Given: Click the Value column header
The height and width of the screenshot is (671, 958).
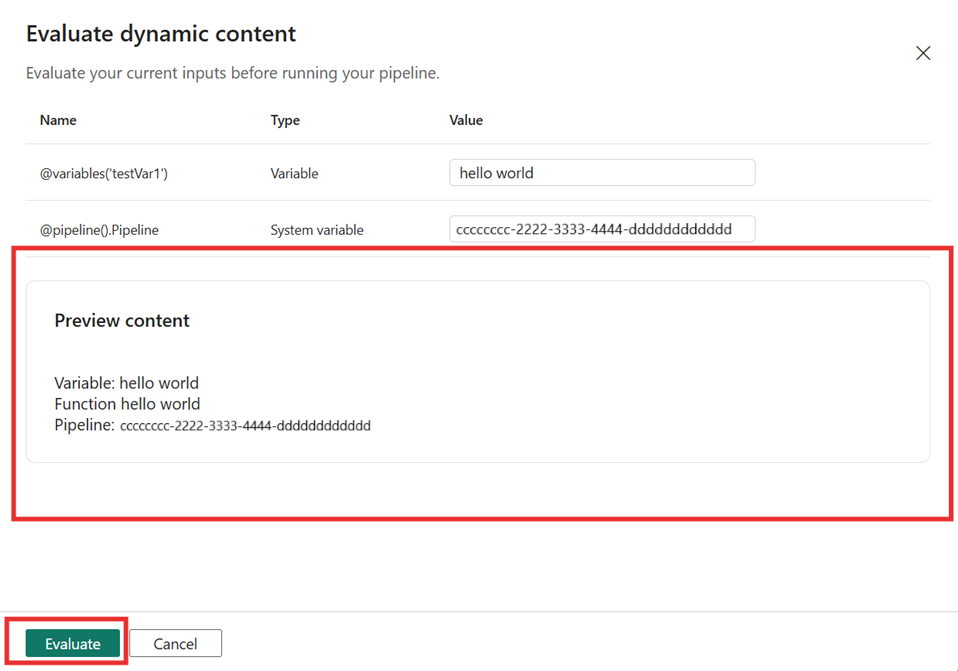Looking at the screenshot, I should pyautogui.click(x=466, y=120).
